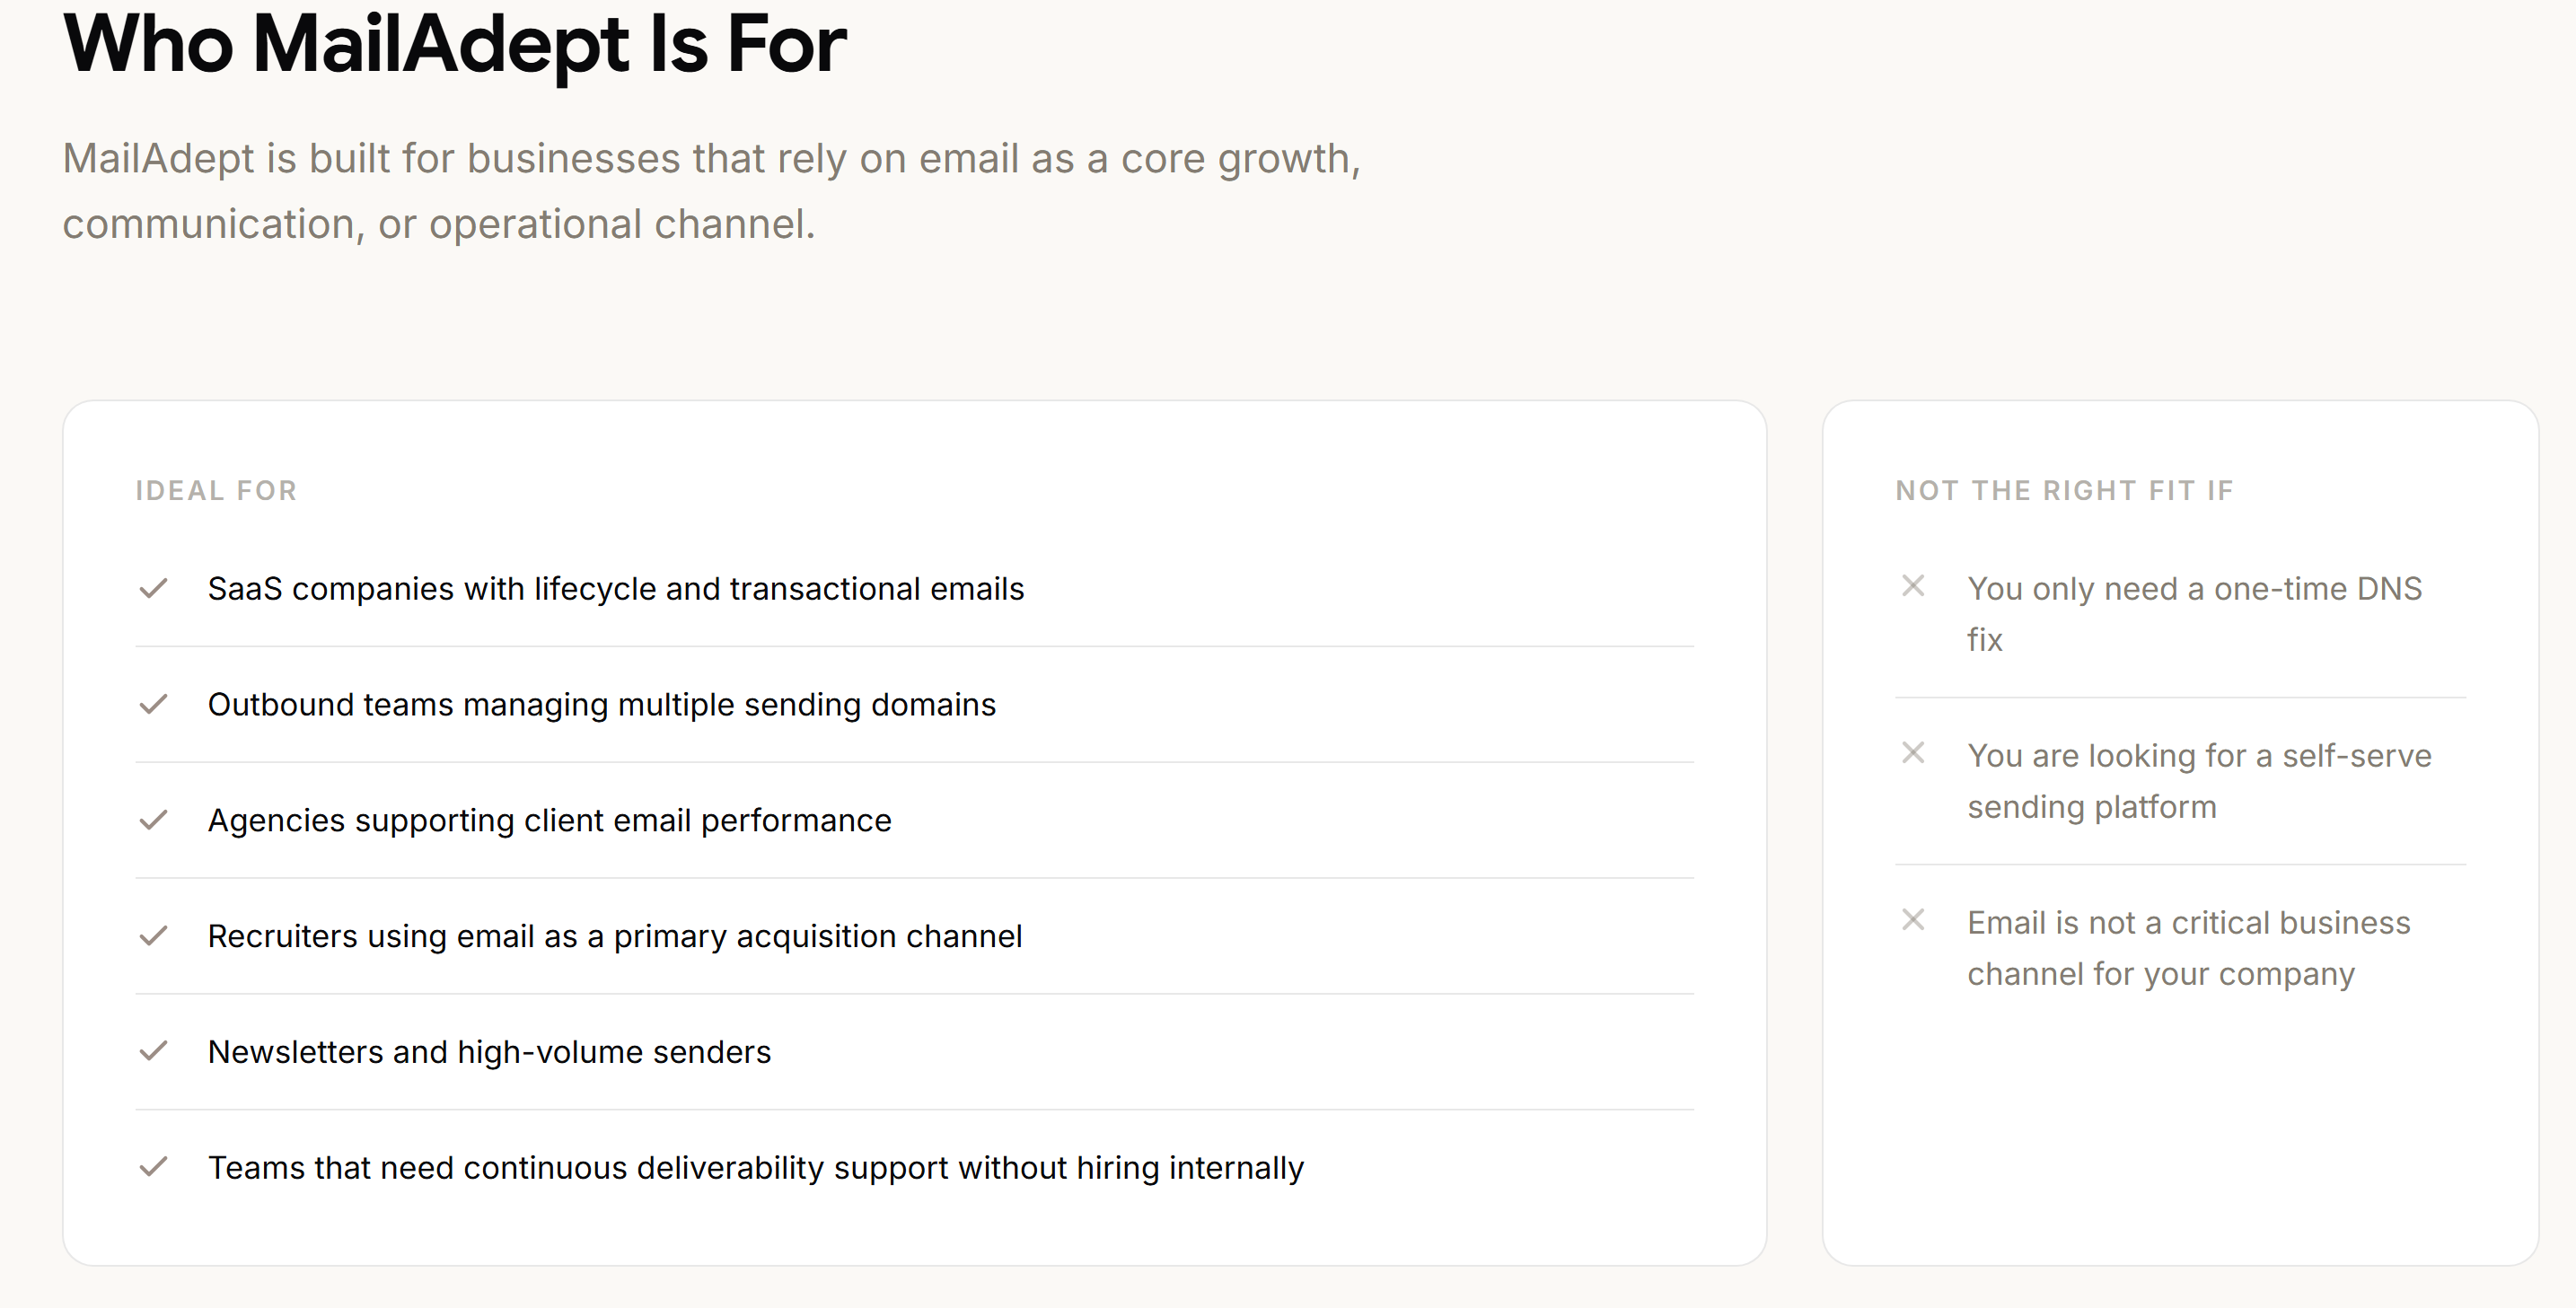Click checkmark next to continuous deliverability support

tap(153, 1167)
